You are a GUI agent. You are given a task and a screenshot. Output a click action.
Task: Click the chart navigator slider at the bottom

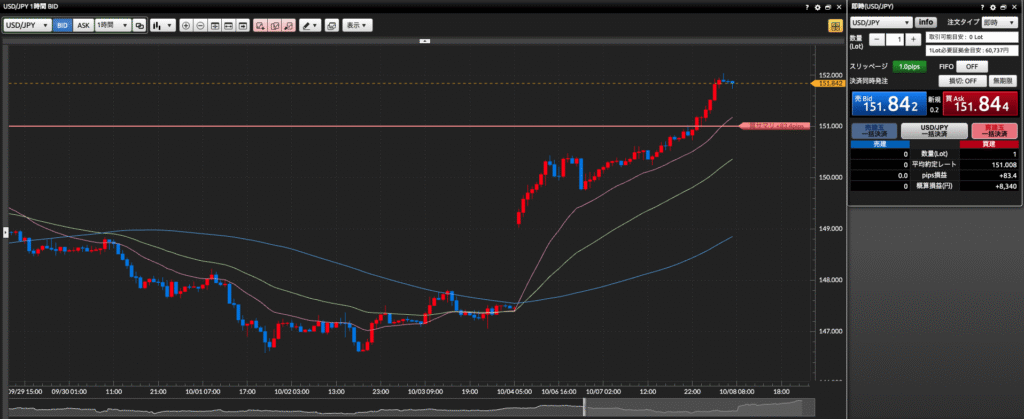click(x=585, y=407)
